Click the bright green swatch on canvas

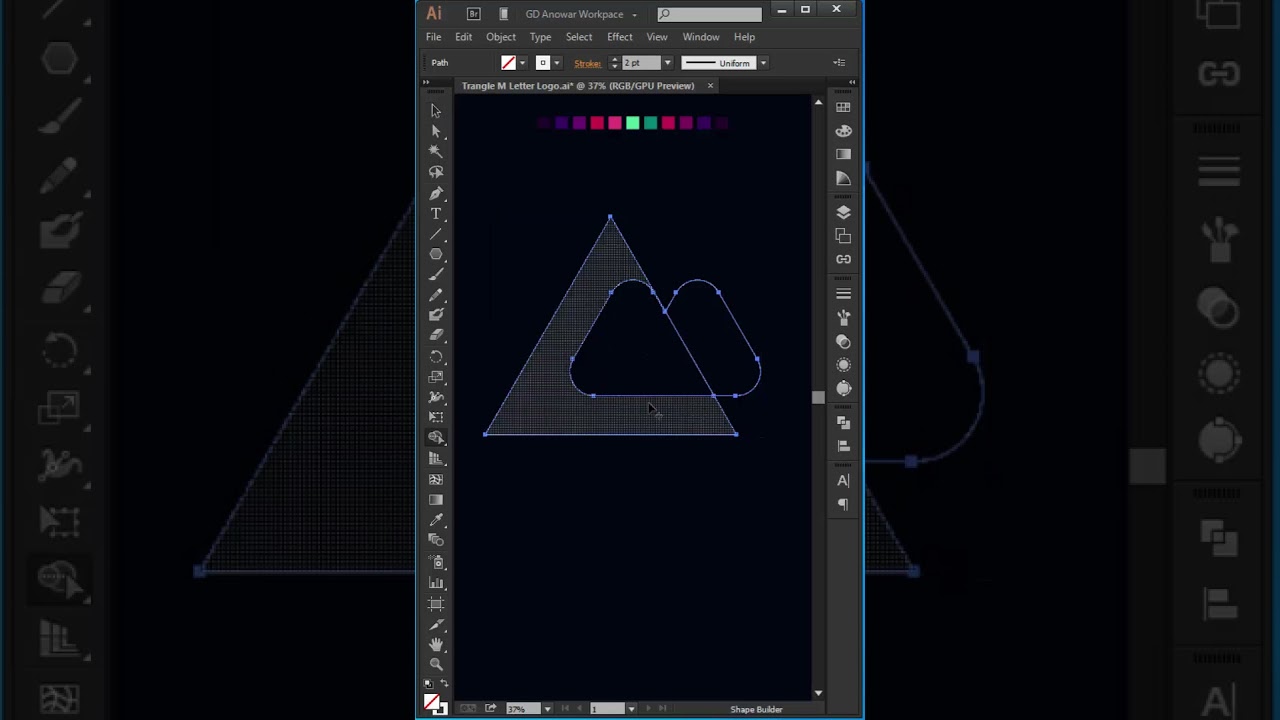[x=632, y=123]
